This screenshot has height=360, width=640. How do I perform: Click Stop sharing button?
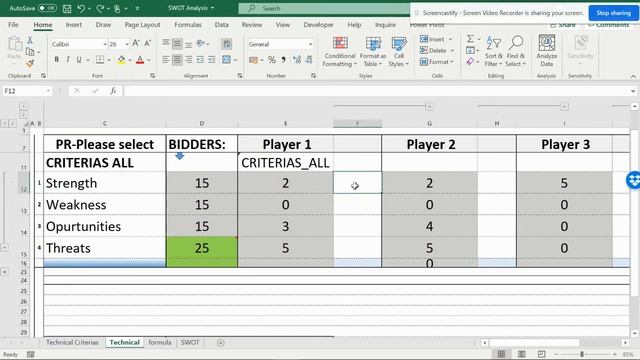pos(613,13)
